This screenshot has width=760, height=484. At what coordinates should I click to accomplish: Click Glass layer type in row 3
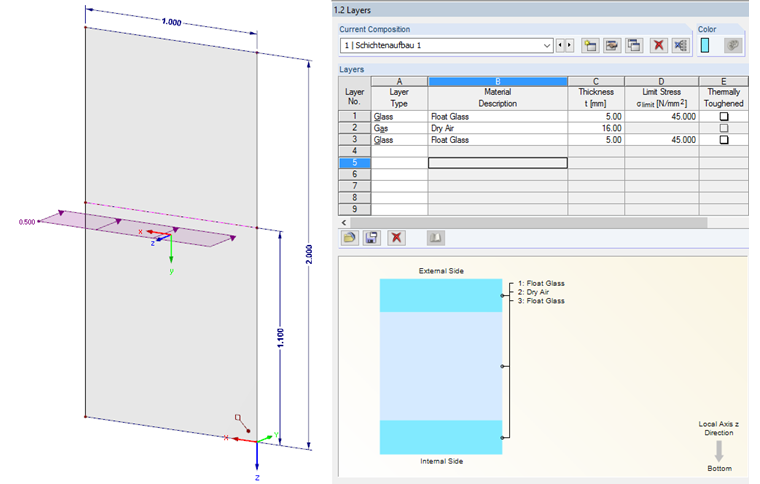(x=399, y=140)
